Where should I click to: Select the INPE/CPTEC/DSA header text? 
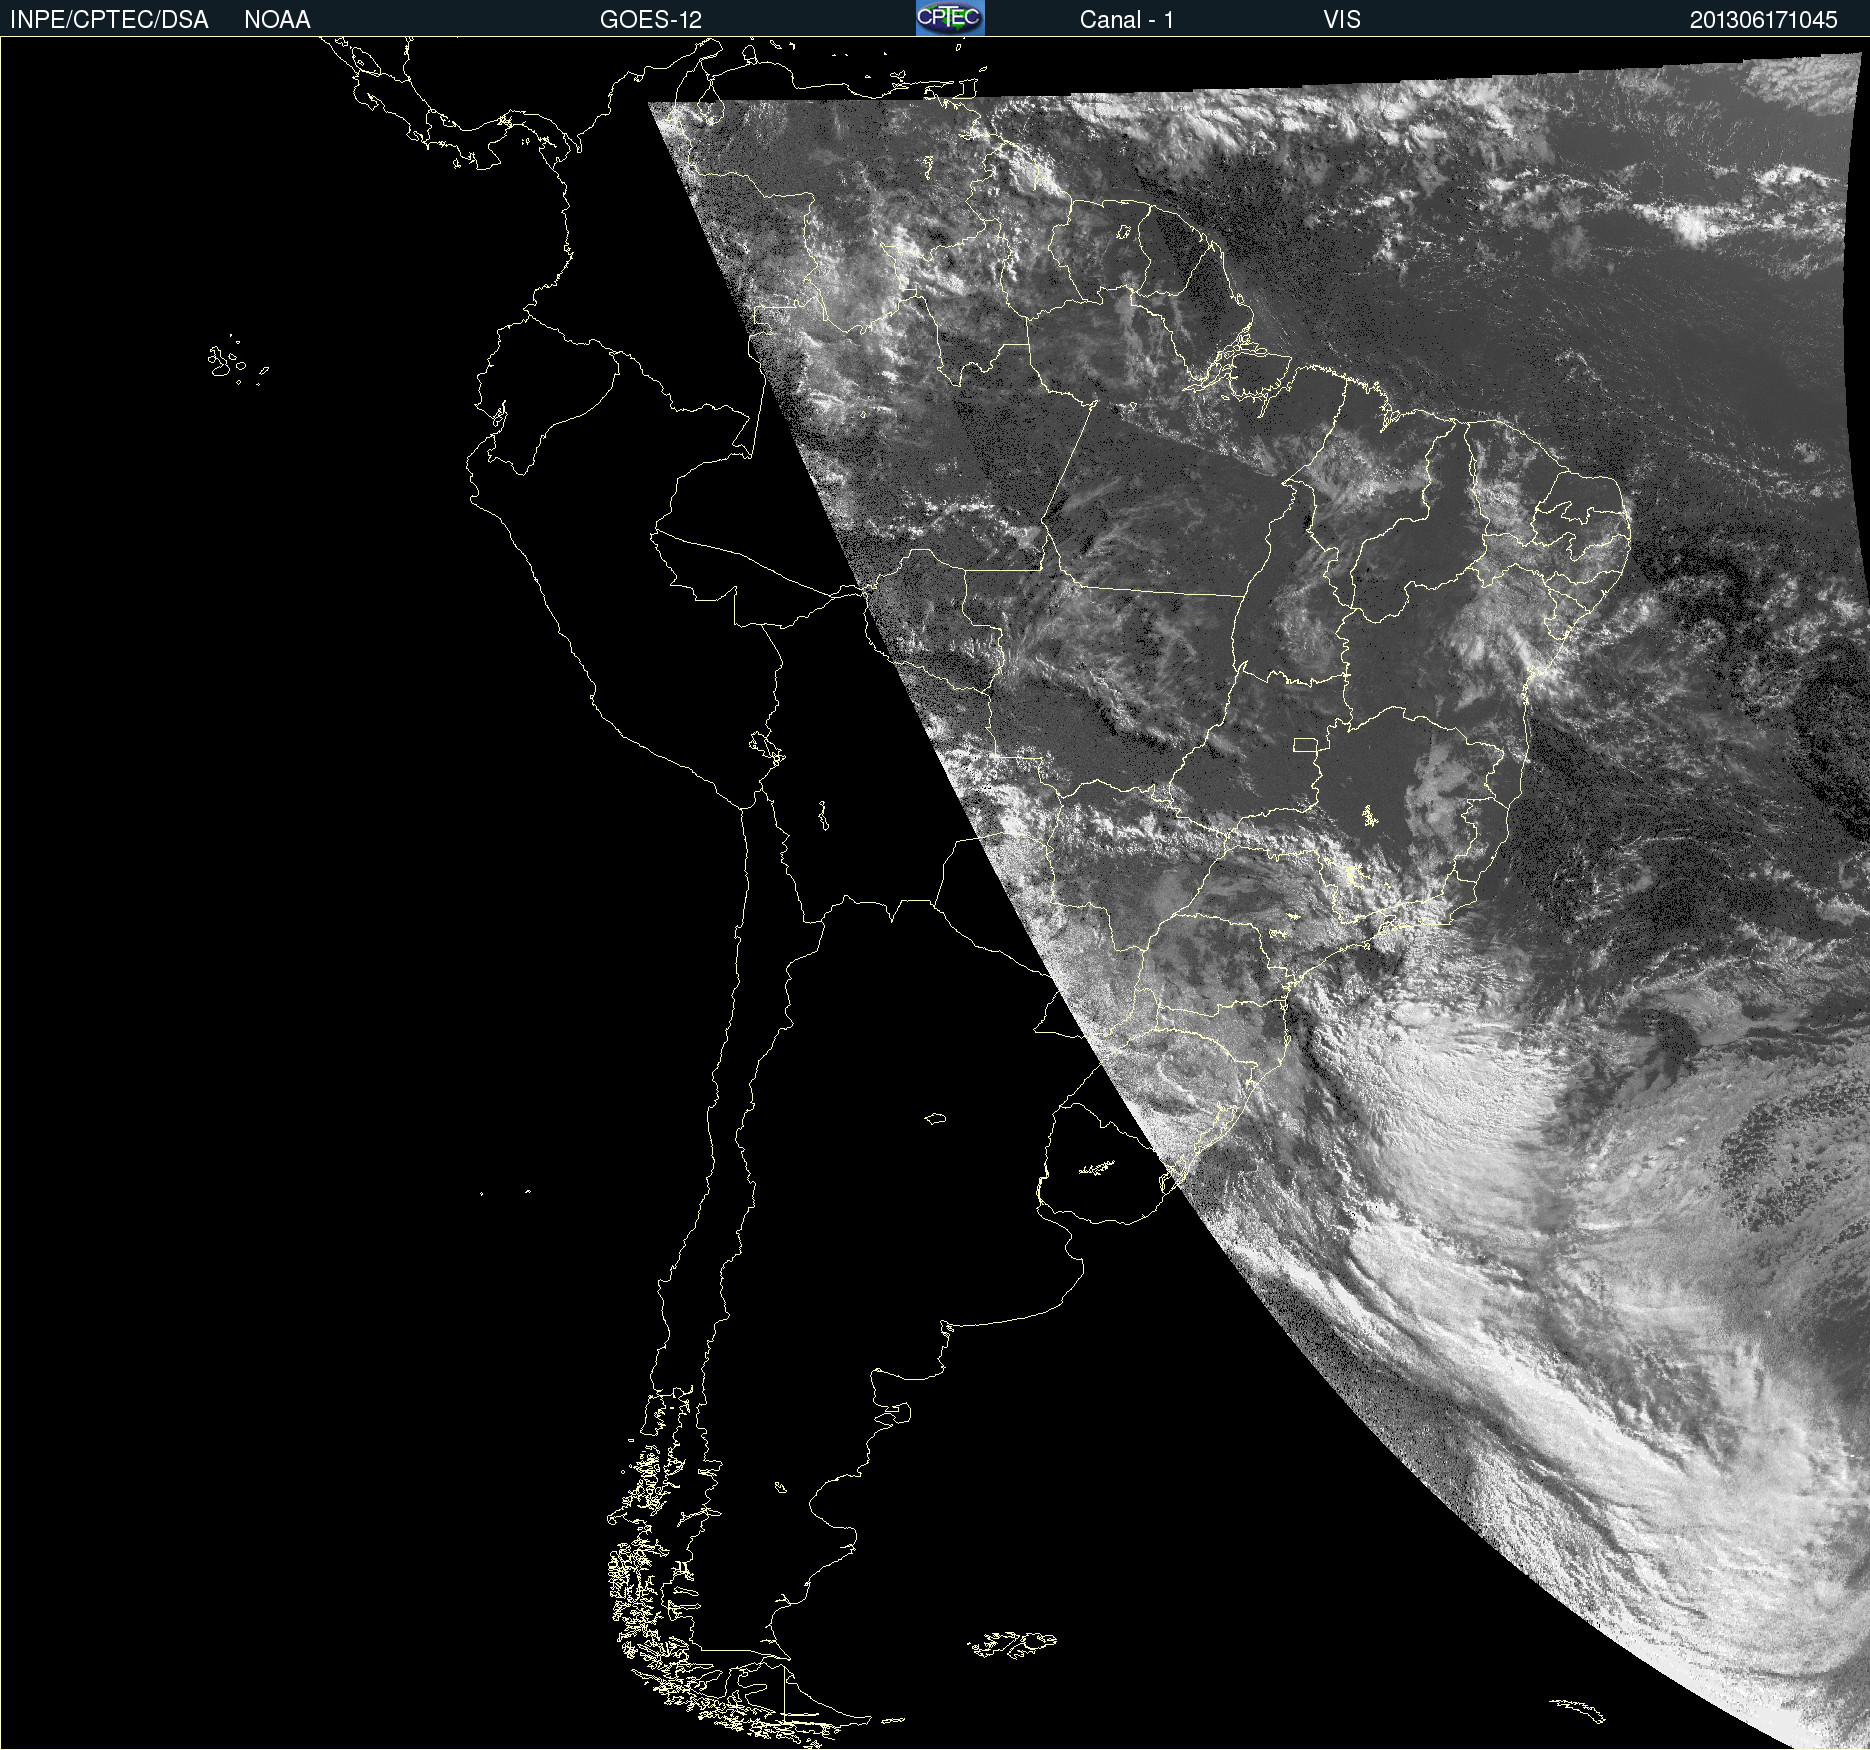(x=109, y=20)
